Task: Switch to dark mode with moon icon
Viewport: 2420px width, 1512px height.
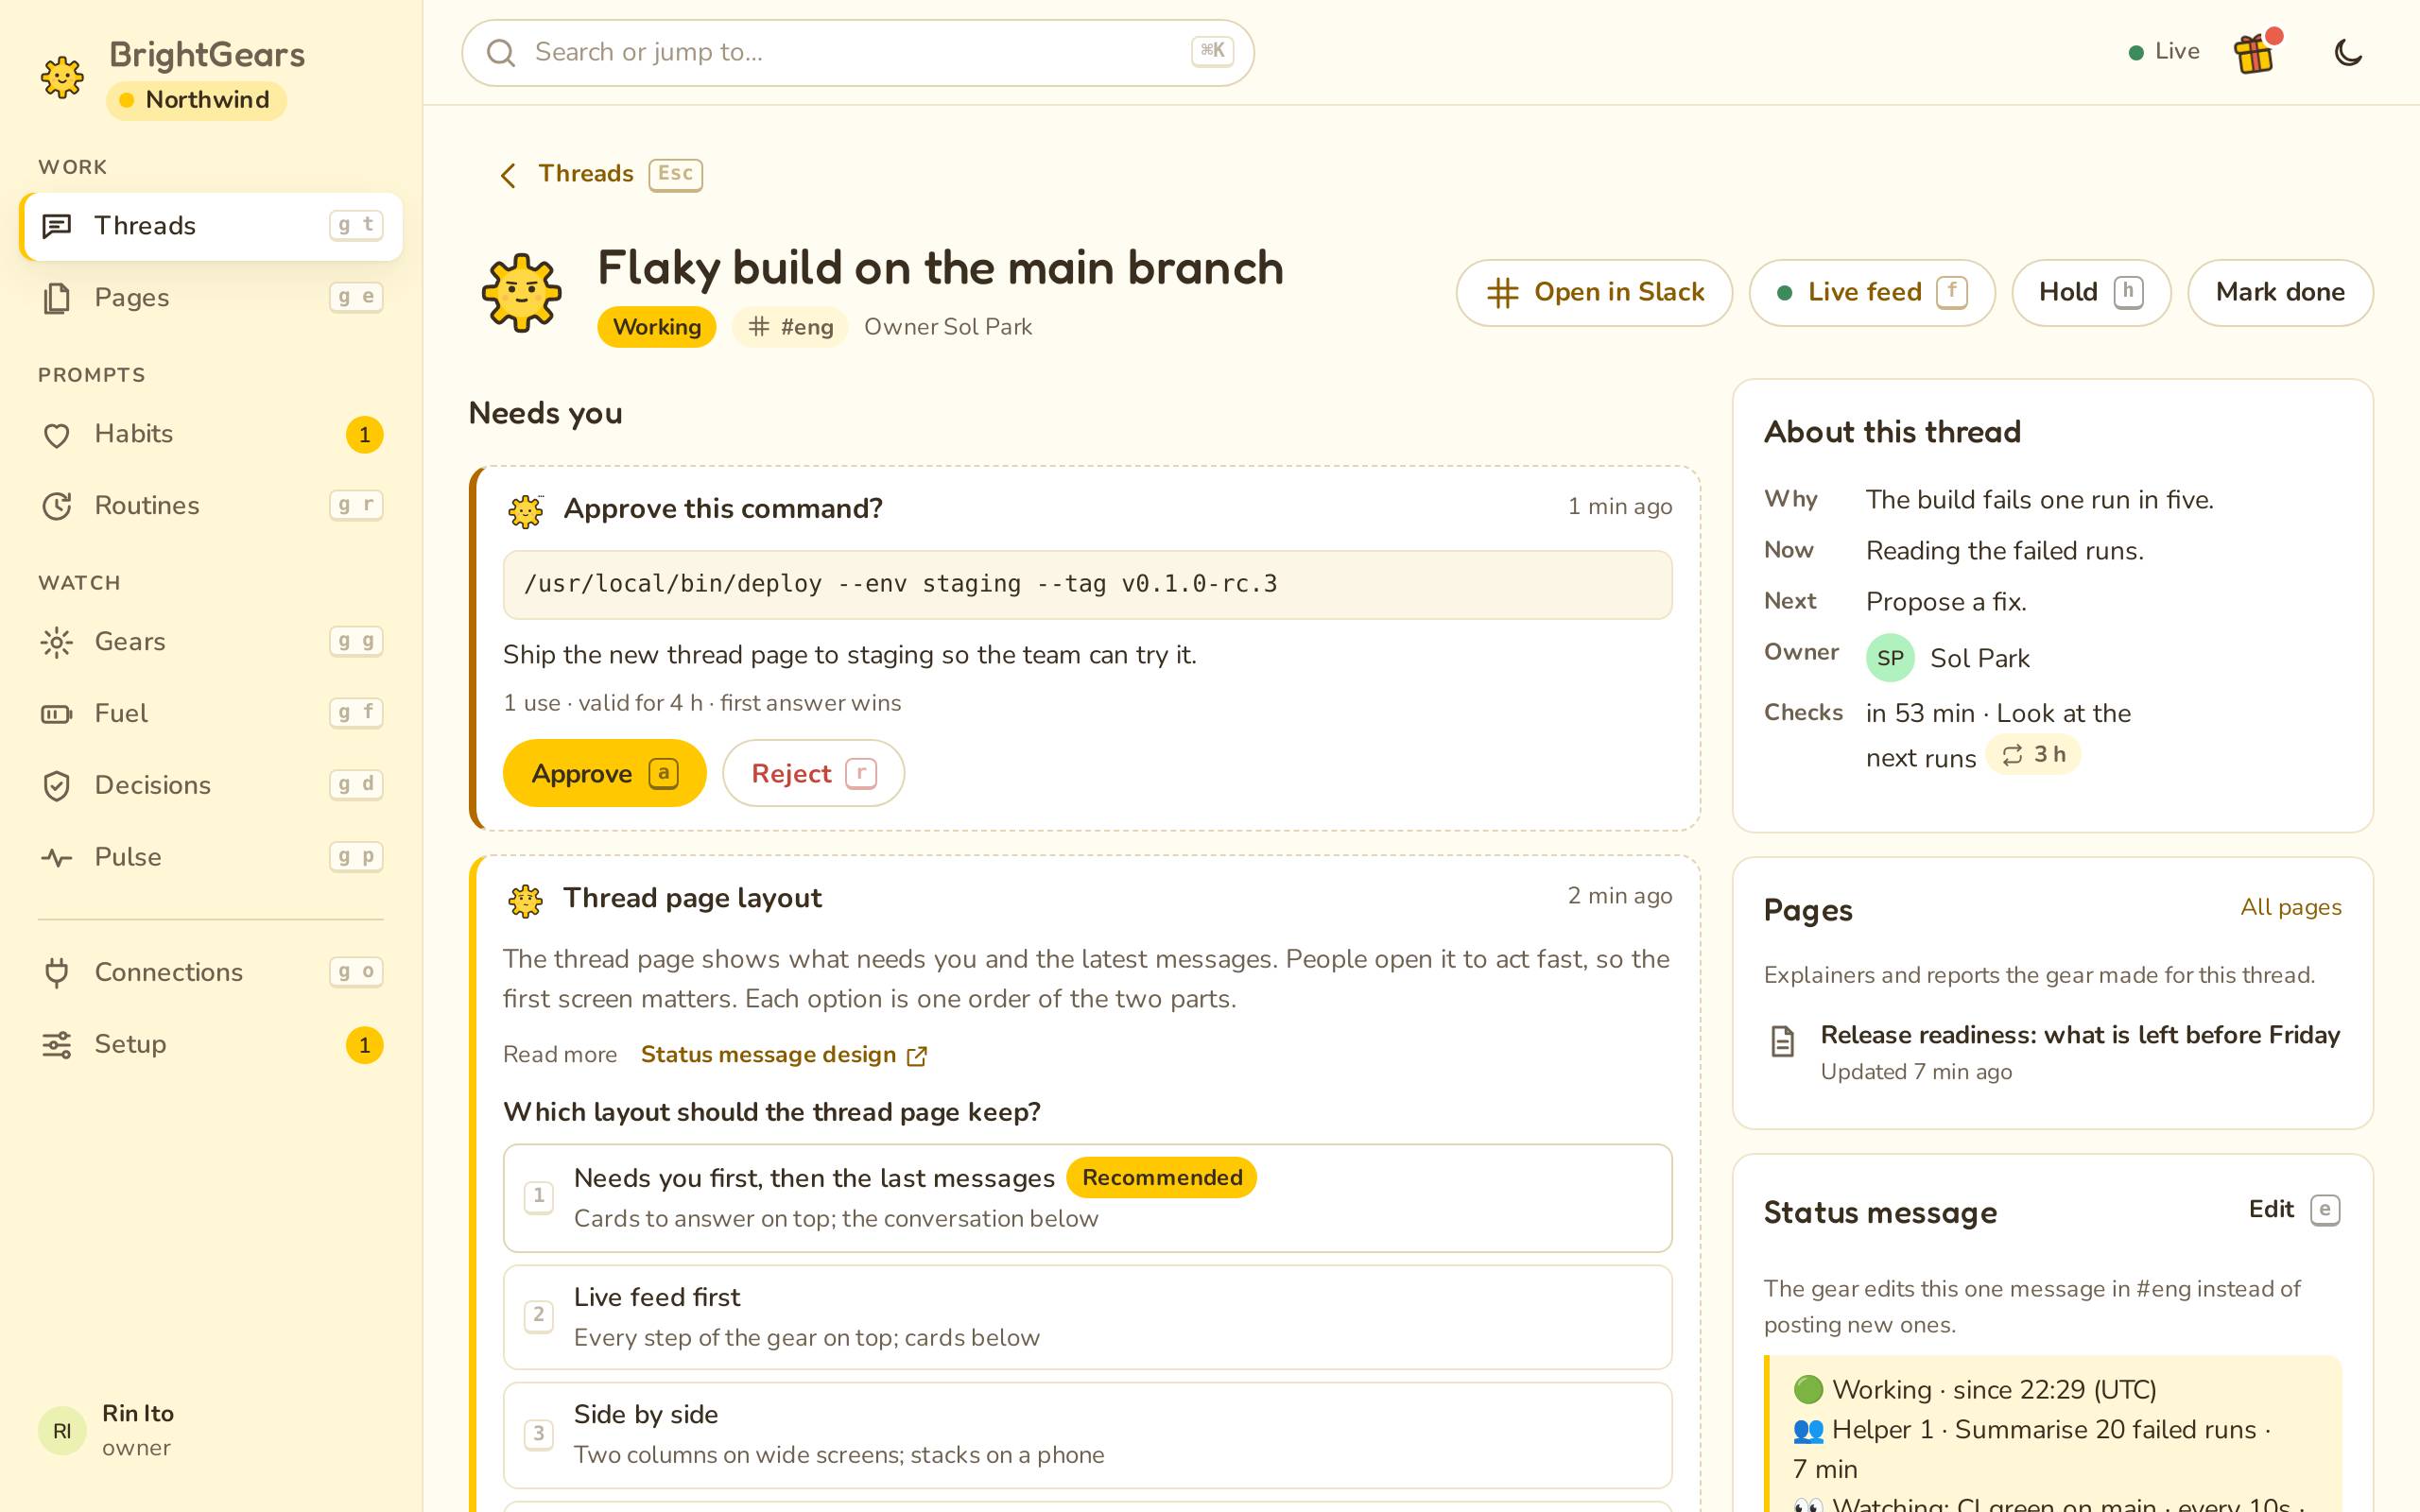Action: point(2348,52)
